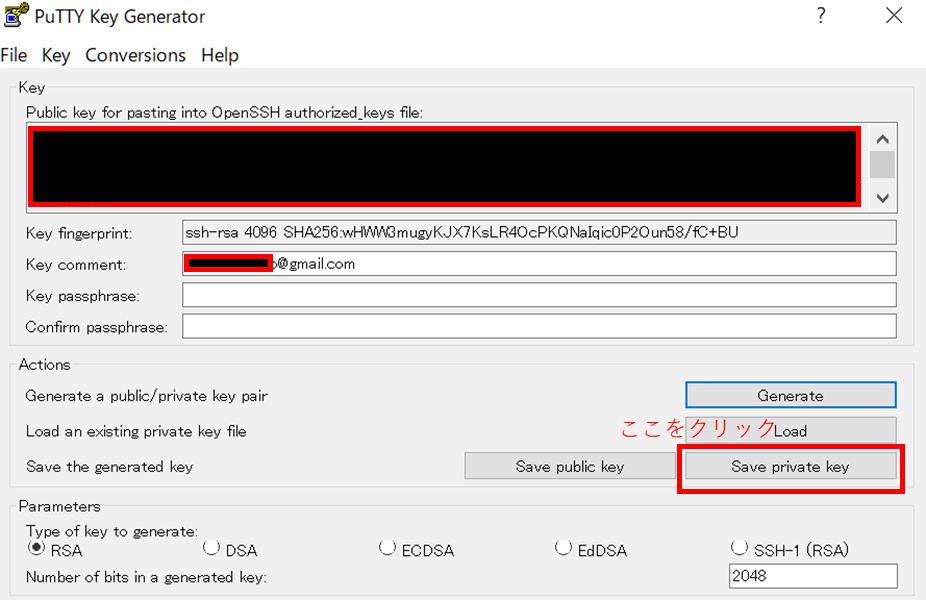Click the number of bits field showing 2048
Image resolution: width=926 pixels, height=600 pixels.
coord(813,576)
